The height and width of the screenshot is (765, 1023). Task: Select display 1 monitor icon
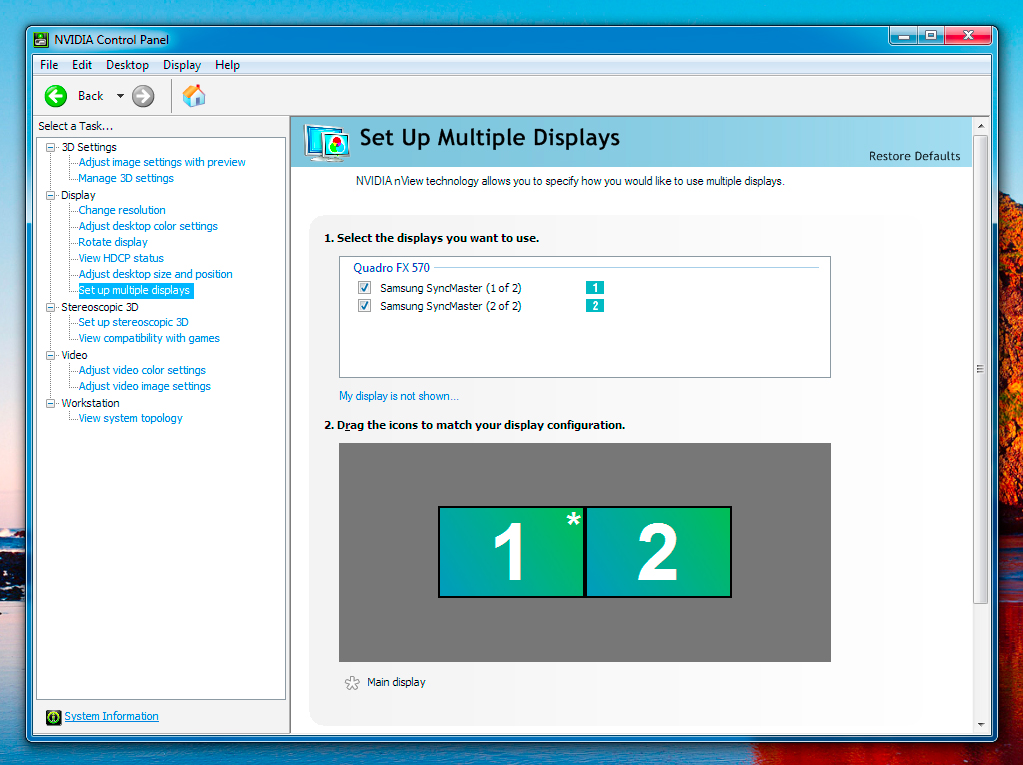tap(512, 552)
